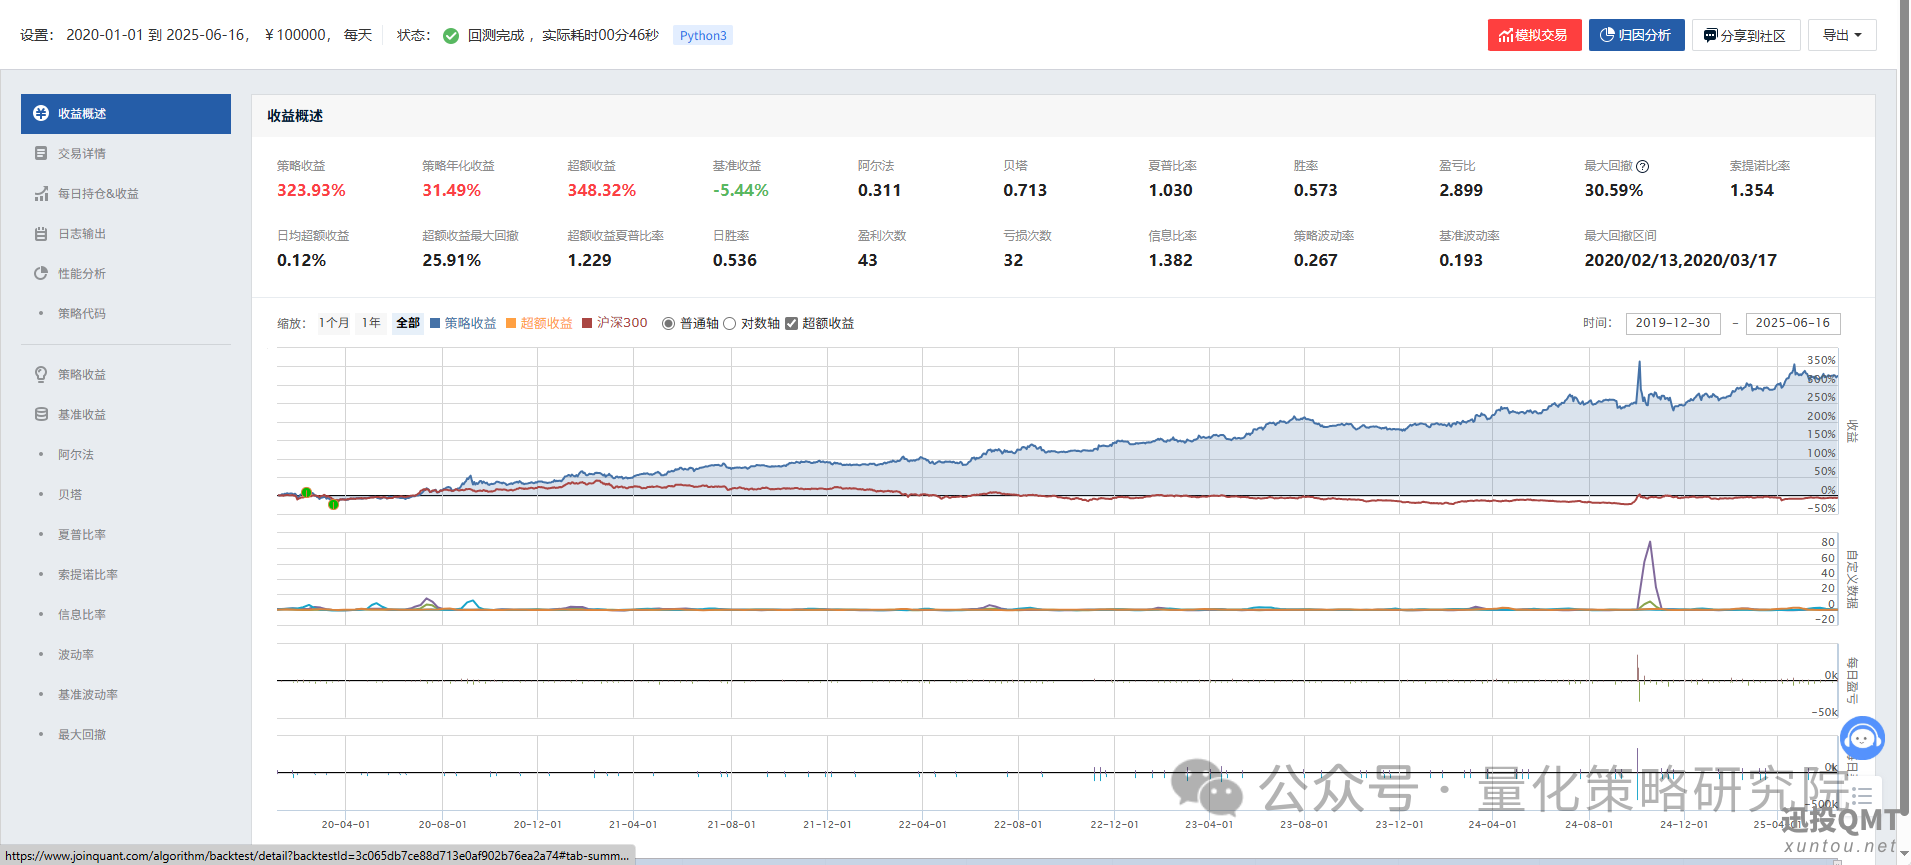Select the 普通轴 radio button
Image resolution: width=1911 pixels, height=865 pixels.
(668, 324)
